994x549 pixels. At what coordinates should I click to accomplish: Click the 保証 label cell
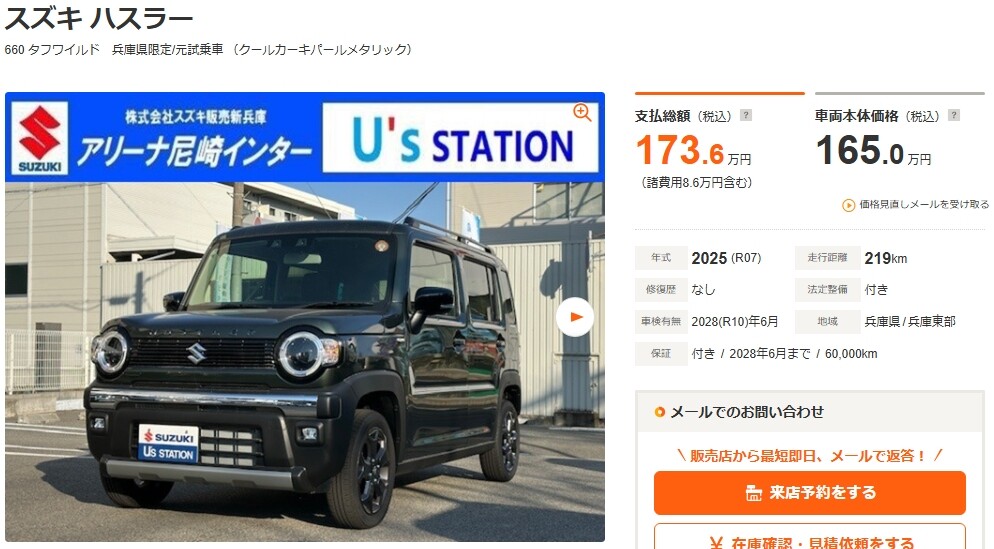[661, 354]
